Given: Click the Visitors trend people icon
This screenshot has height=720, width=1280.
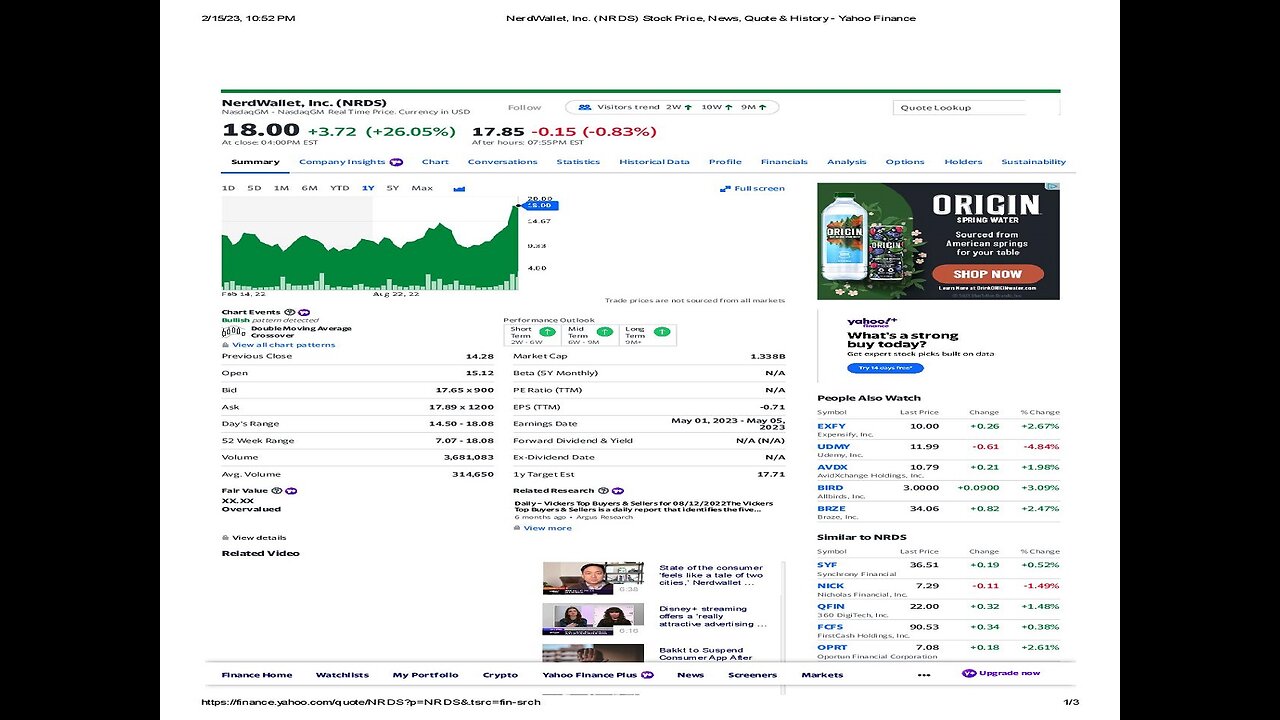Looking at the screenshot, I should [587, 107].
